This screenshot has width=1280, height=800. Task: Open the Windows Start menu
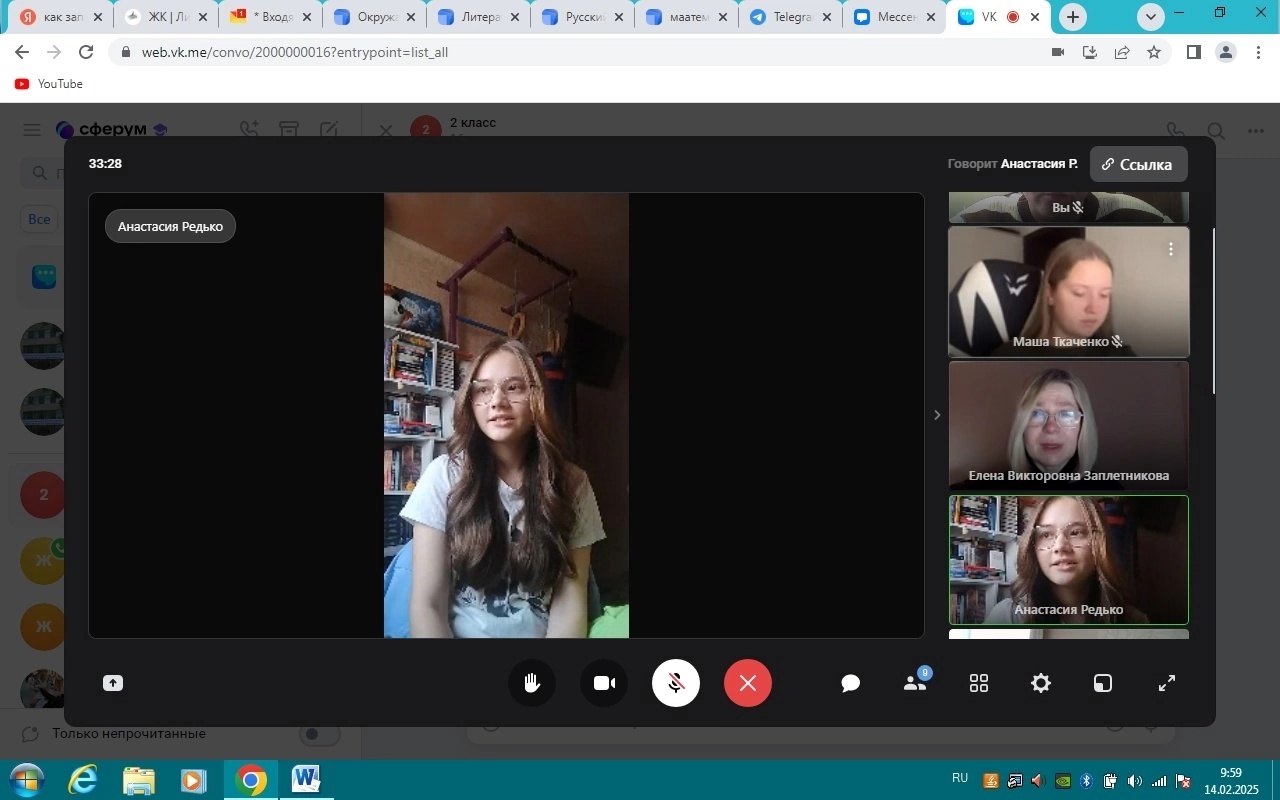(x=27, y=780)
